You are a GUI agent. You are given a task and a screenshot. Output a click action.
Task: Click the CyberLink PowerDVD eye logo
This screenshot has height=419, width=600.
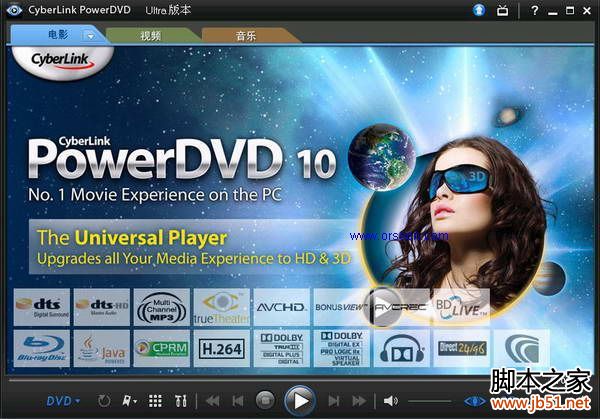coord(14,10)
